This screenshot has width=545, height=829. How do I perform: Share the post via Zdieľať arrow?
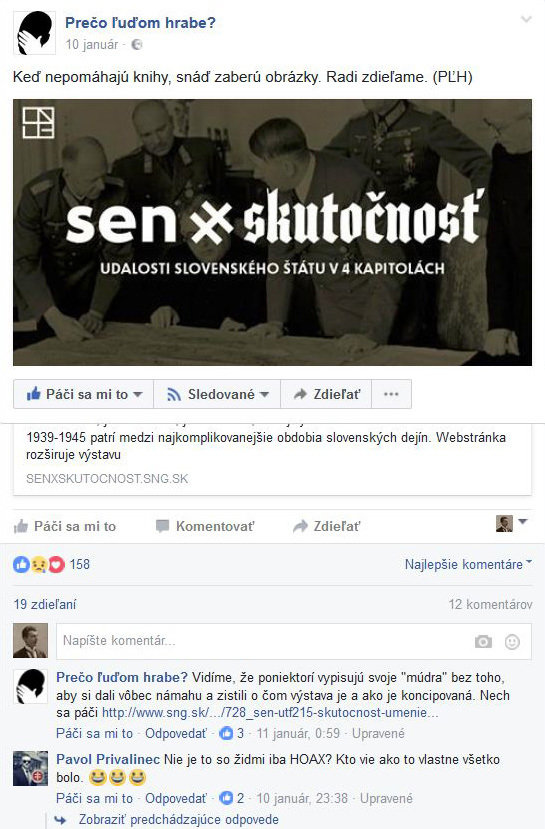327,526
